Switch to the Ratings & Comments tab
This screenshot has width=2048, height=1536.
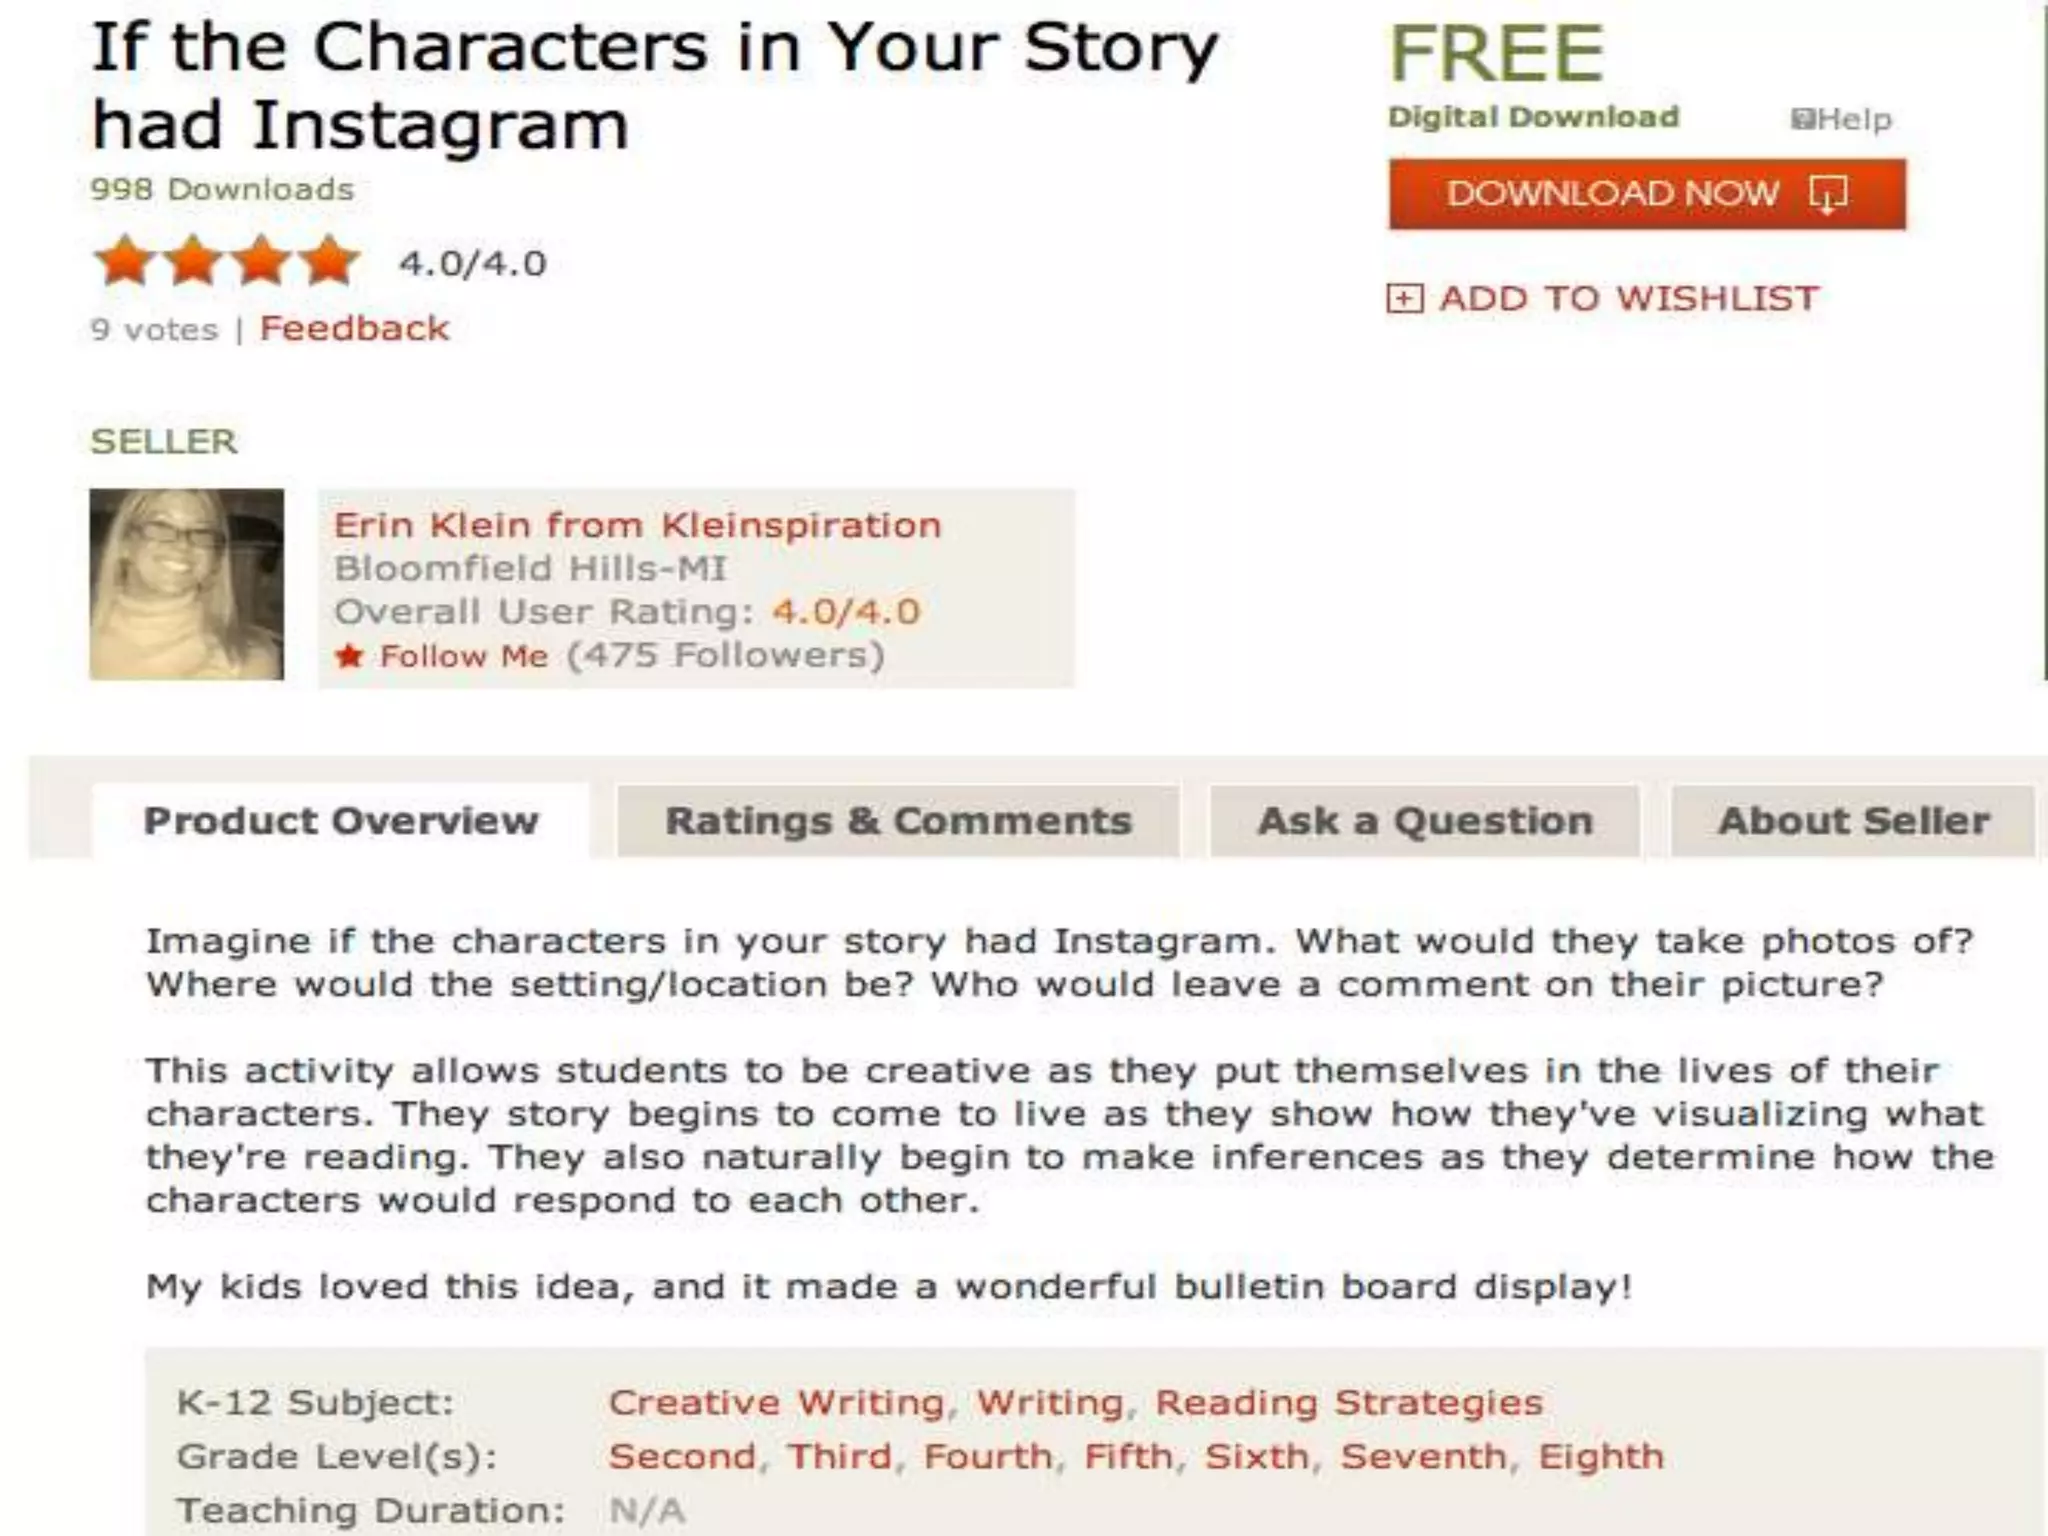[x=898, y=821]
